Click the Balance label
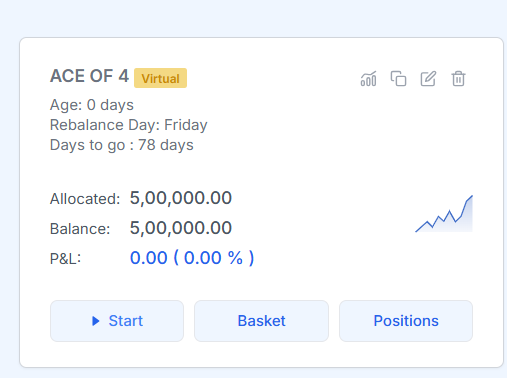This screenshot has height=378, width=507. pos(80,229)
